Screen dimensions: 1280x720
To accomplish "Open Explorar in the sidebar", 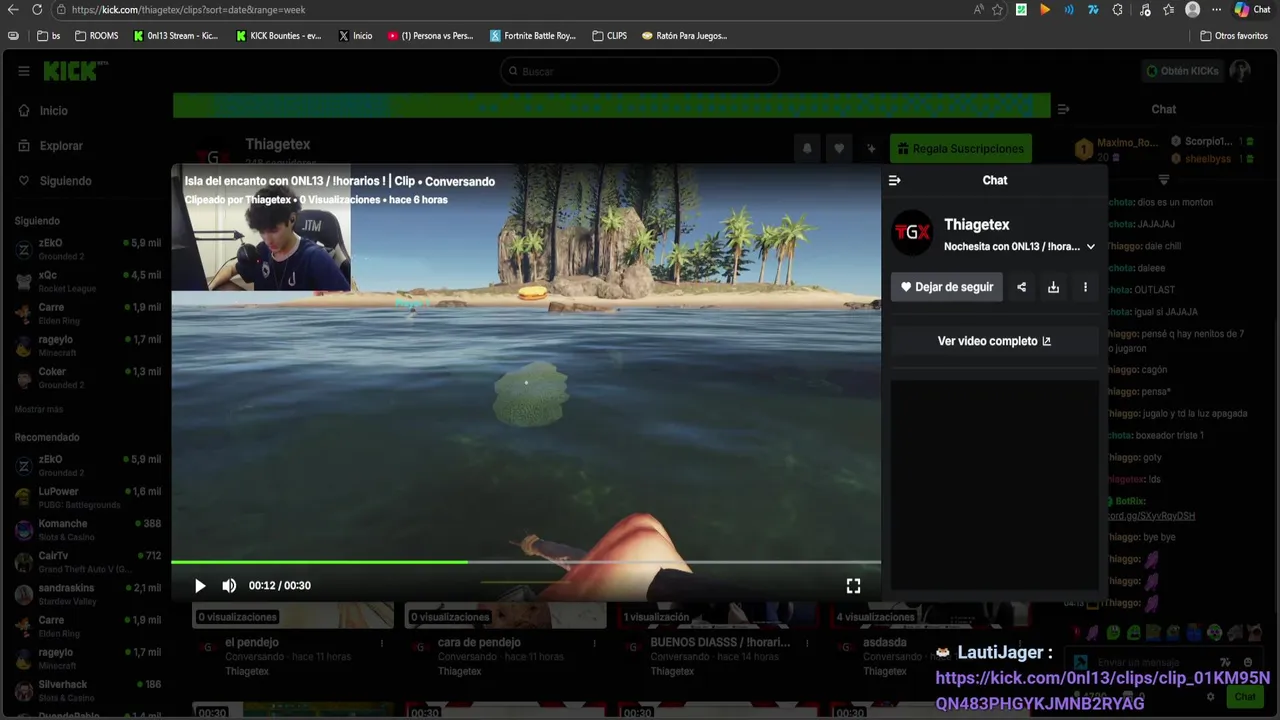I will (51, 146).
